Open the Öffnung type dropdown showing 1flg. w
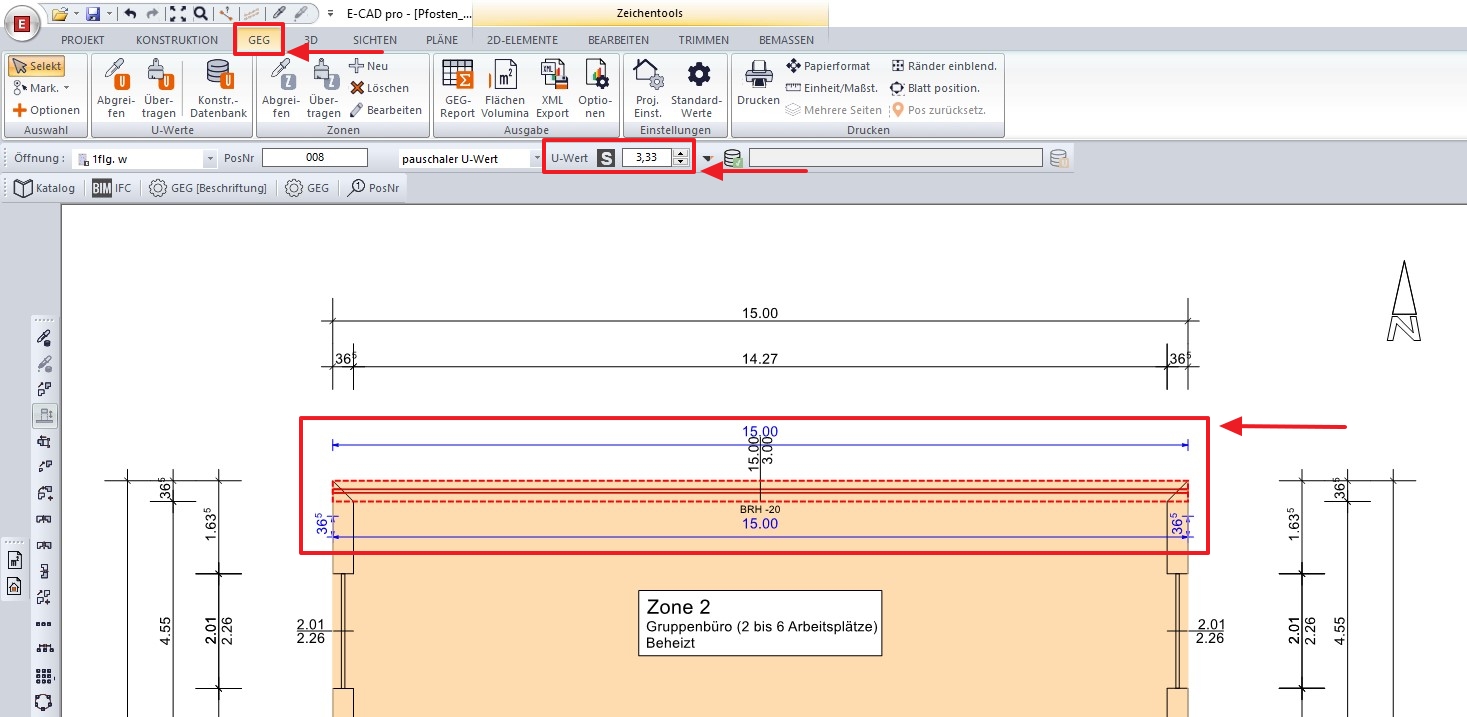1467x717 pixels. point(208,157)
